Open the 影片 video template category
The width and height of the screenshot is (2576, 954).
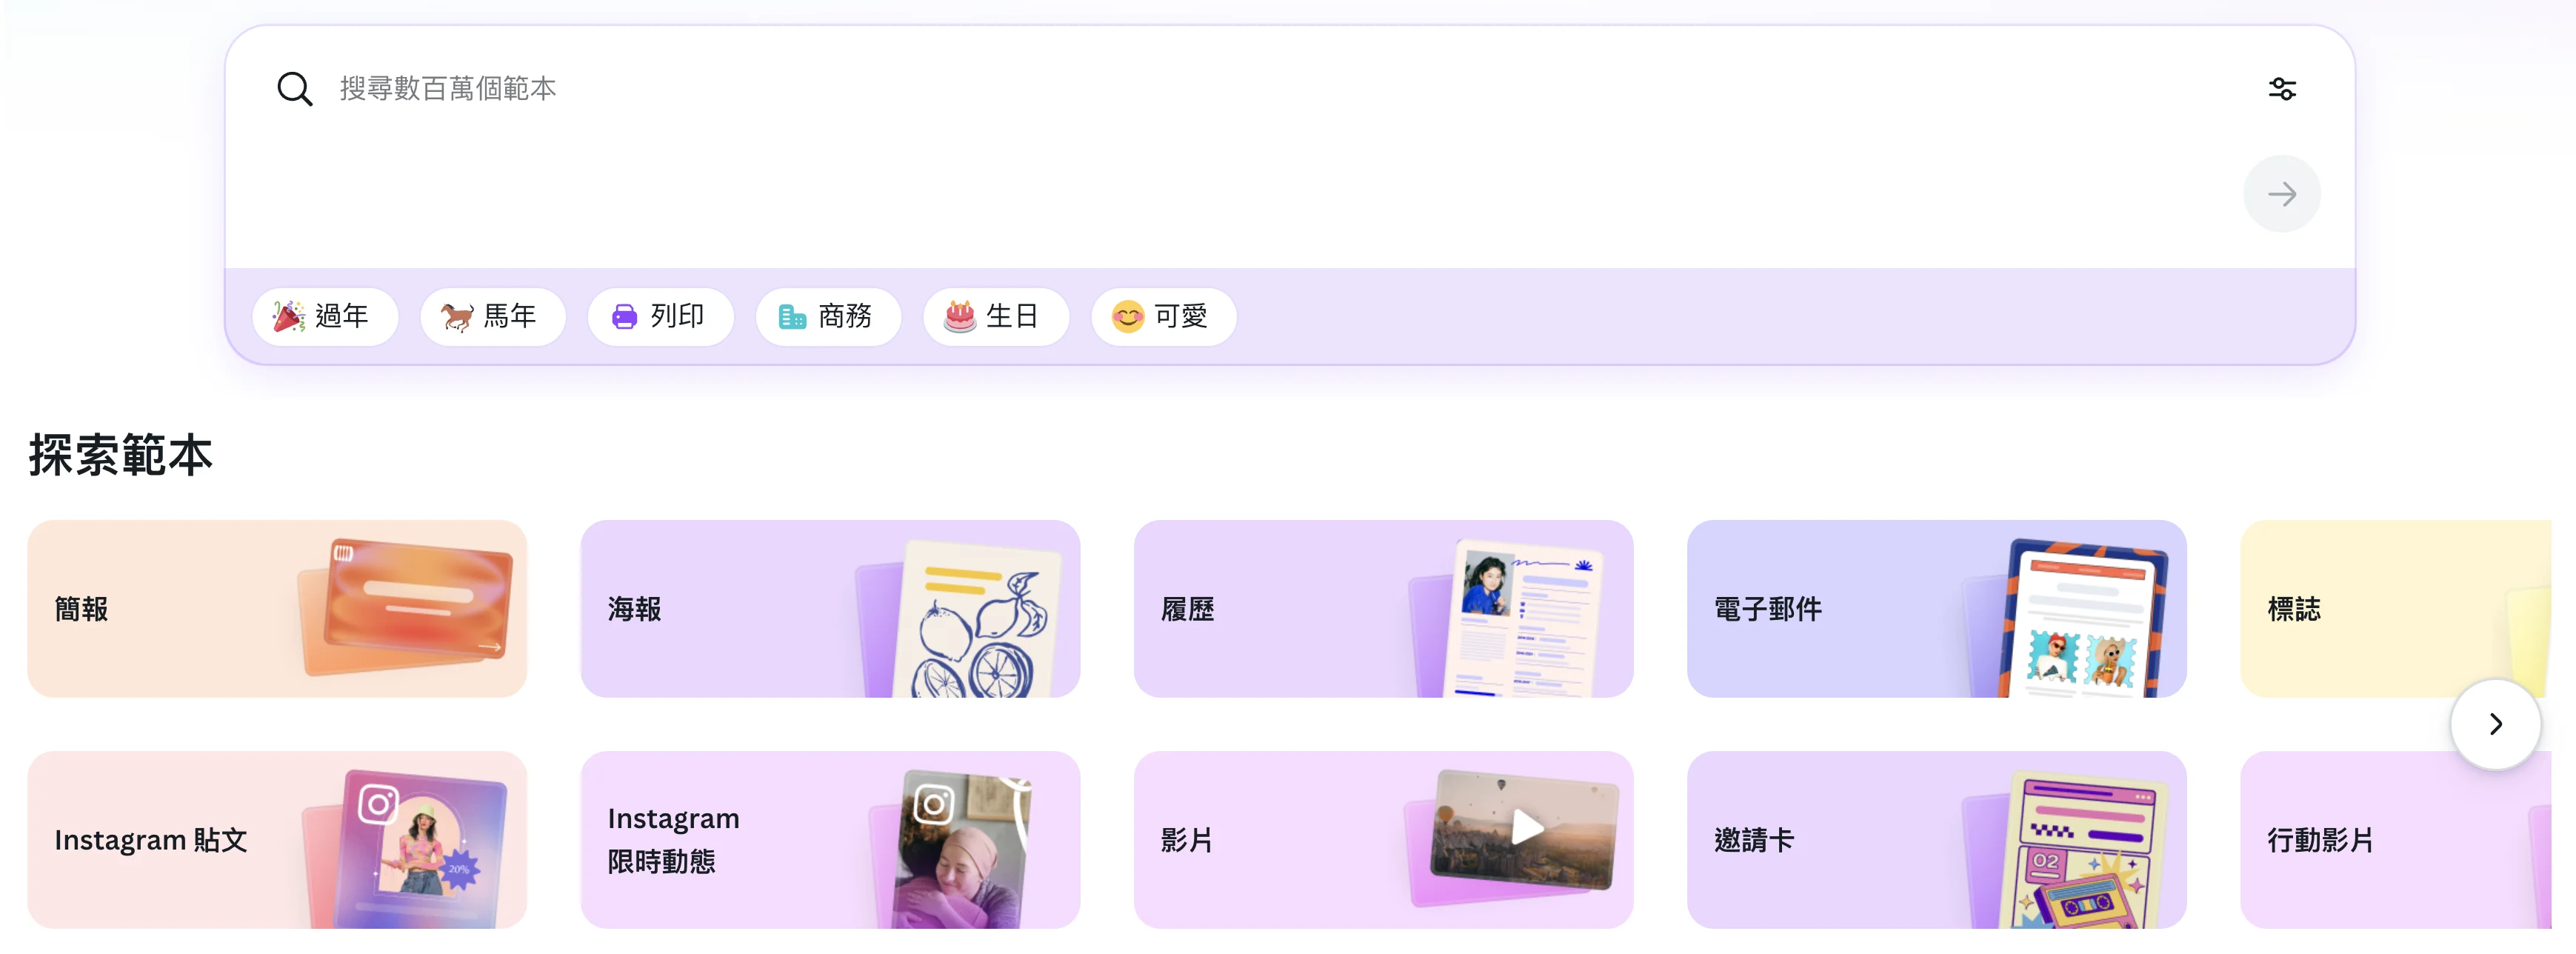point(1383,839)
